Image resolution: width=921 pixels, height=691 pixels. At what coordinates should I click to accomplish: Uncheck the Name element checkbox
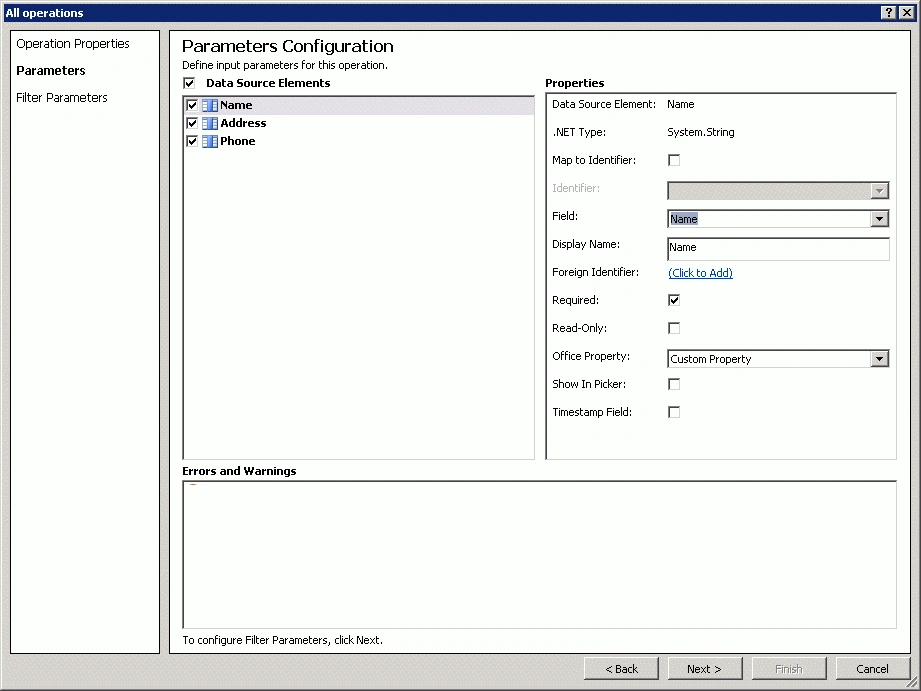coord(192,105)
